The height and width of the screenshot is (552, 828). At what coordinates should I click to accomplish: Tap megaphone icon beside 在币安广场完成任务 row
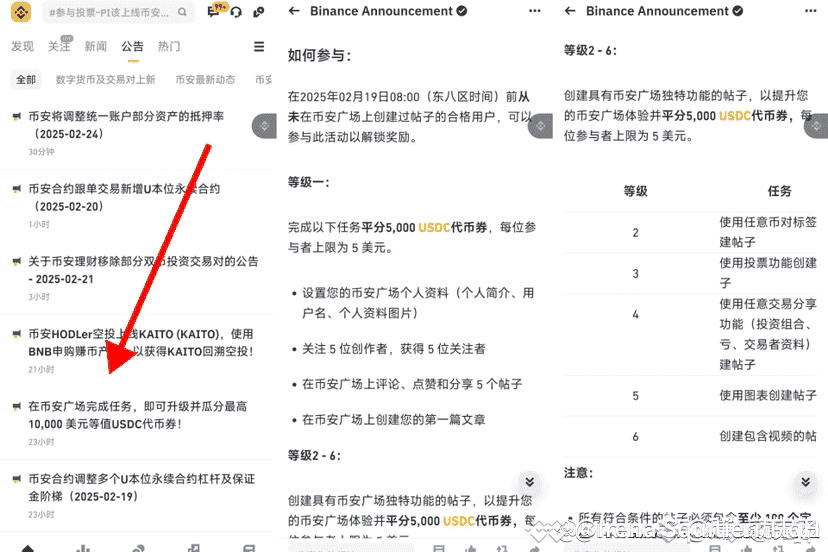coord(17,406)
